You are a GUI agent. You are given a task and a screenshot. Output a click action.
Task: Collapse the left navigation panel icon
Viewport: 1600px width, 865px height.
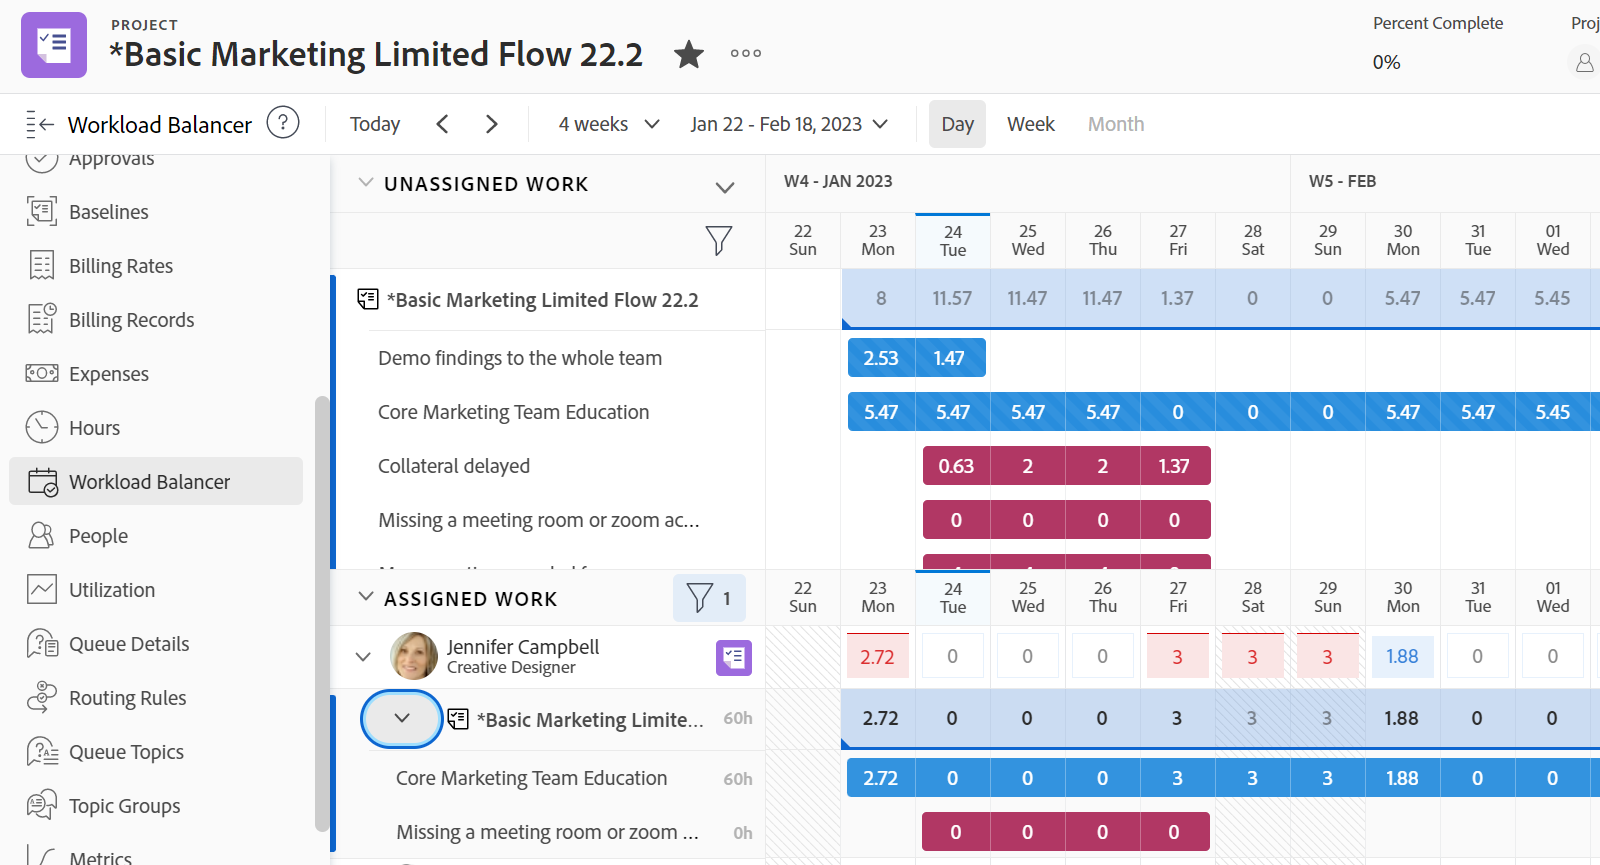point(39,124)
